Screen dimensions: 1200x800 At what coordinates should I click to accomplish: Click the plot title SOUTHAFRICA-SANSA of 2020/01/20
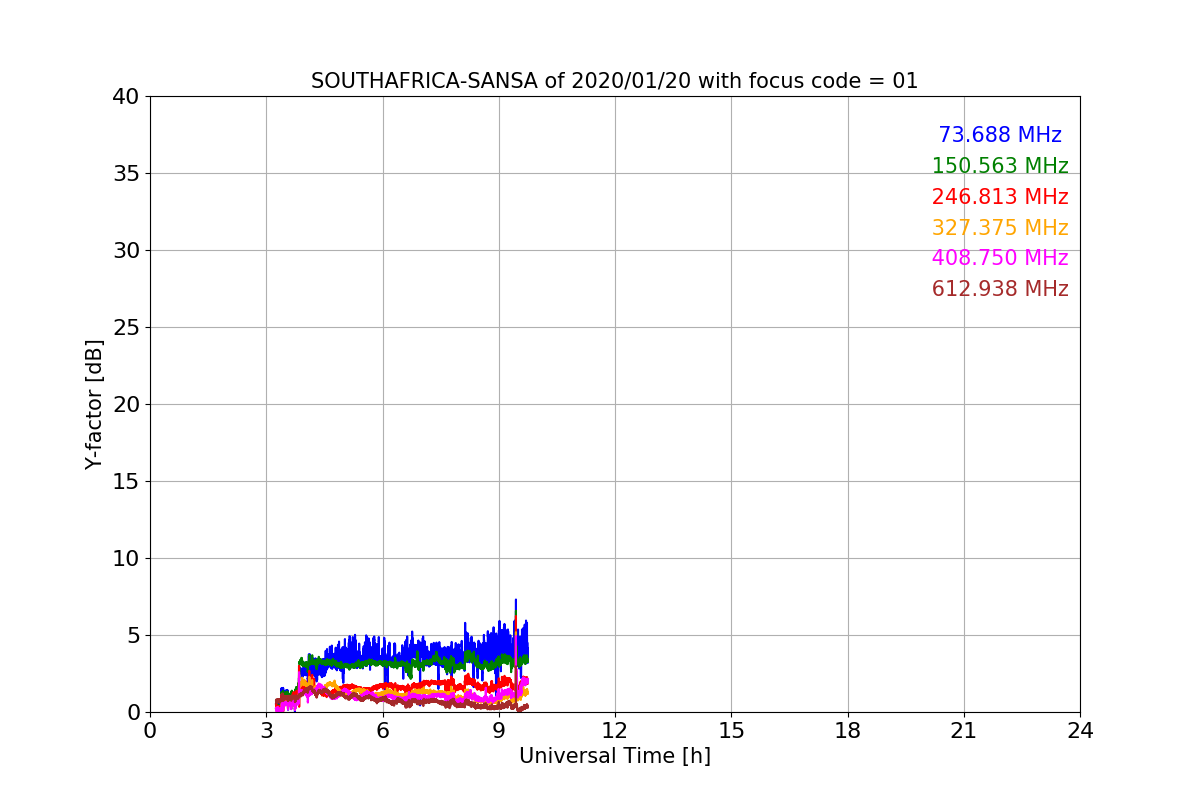[614, 81]
